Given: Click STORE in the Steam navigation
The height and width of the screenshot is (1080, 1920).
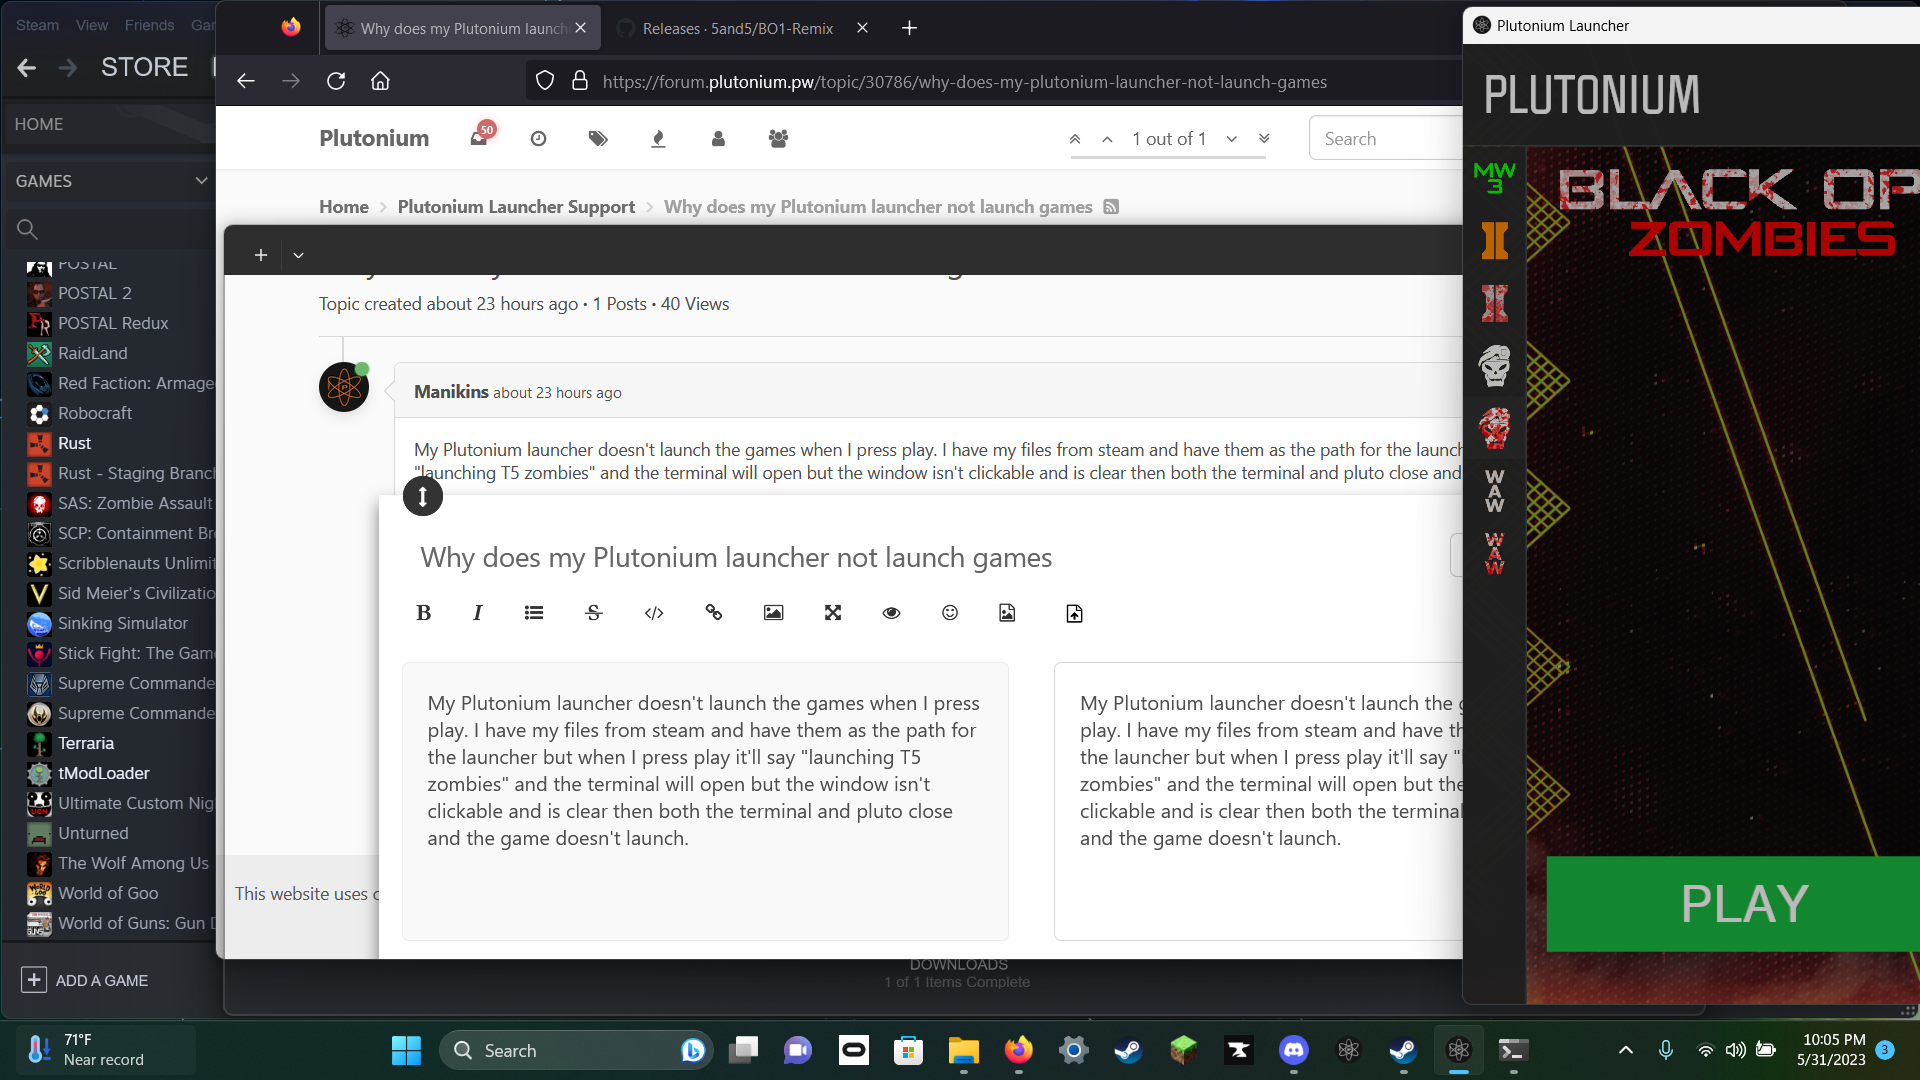Looking at the screenshot, I should 144,67.
